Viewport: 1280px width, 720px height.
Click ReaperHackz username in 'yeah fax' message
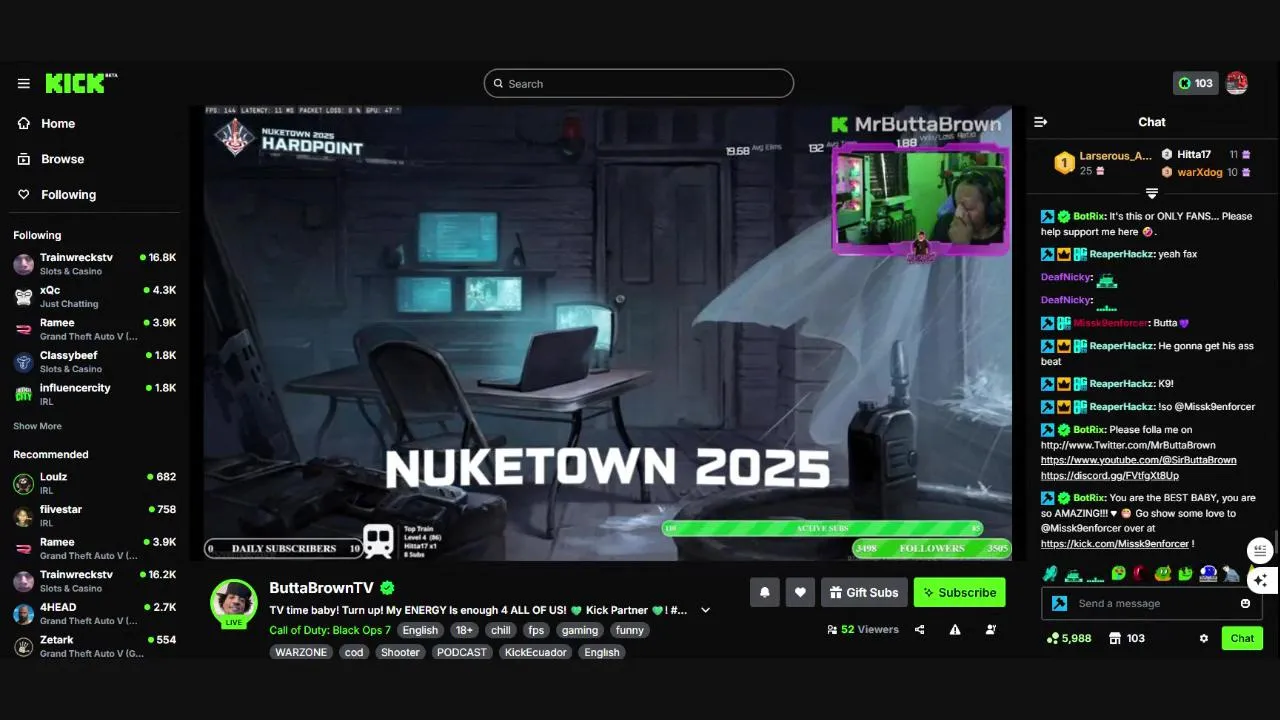pos(1121,254)
